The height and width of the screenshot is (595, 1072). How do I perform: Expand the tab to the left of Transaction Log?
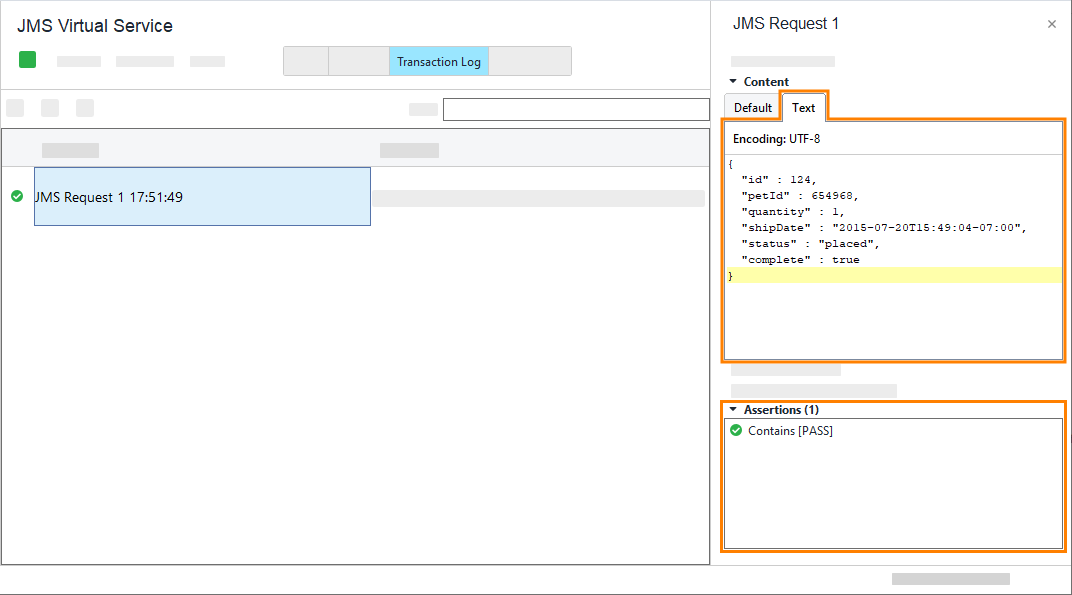[360, 61]
